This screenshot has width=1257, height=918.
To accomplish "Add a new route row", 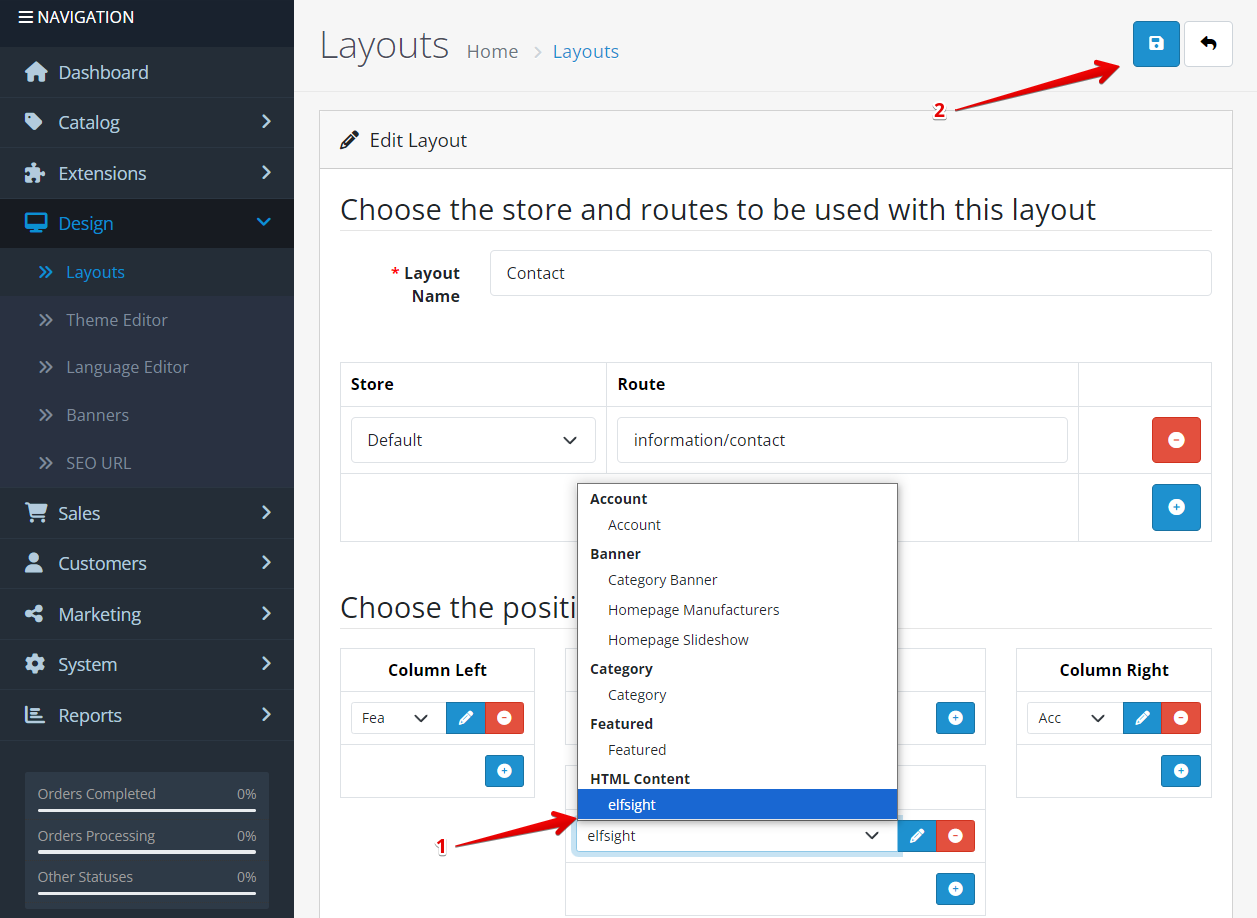I will [1176, 507].
